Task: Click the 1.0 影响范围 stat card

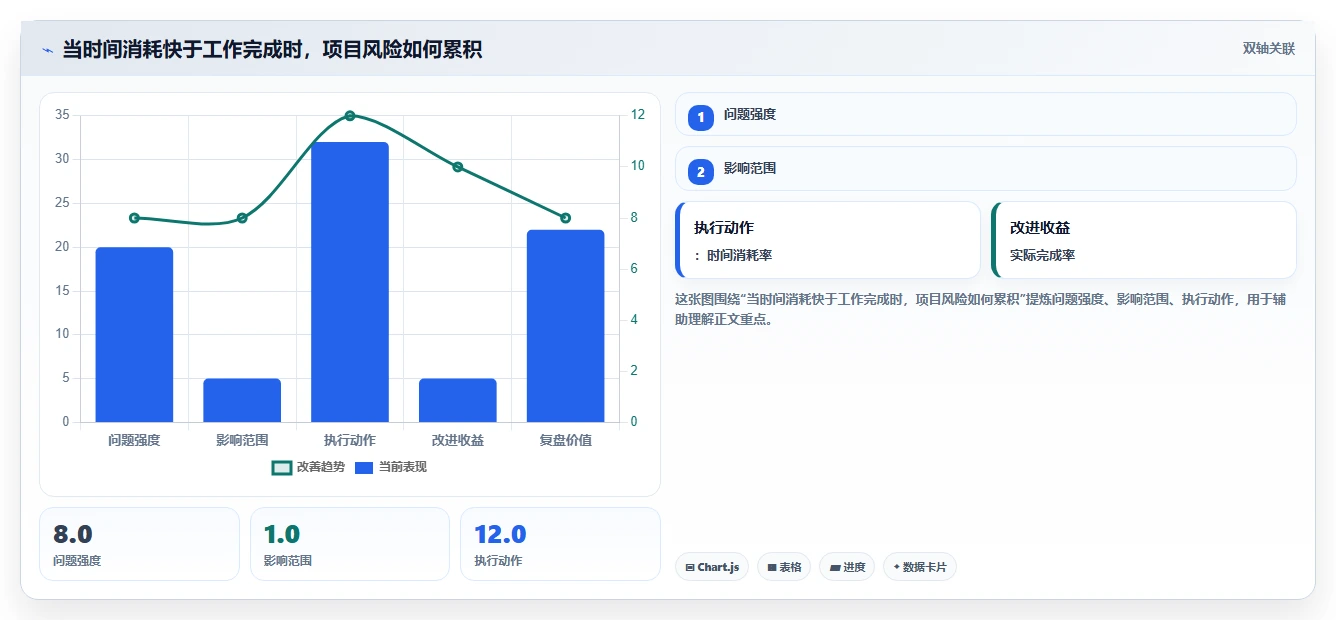Action: pyautogui.click(x=350, y=544)
